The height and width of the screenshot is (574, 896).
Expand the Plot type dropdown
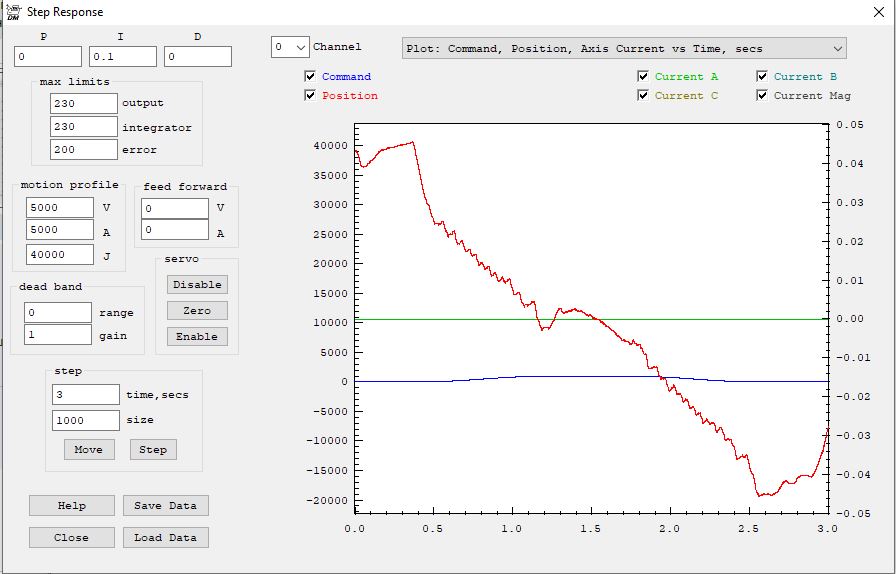coord(624,48)
